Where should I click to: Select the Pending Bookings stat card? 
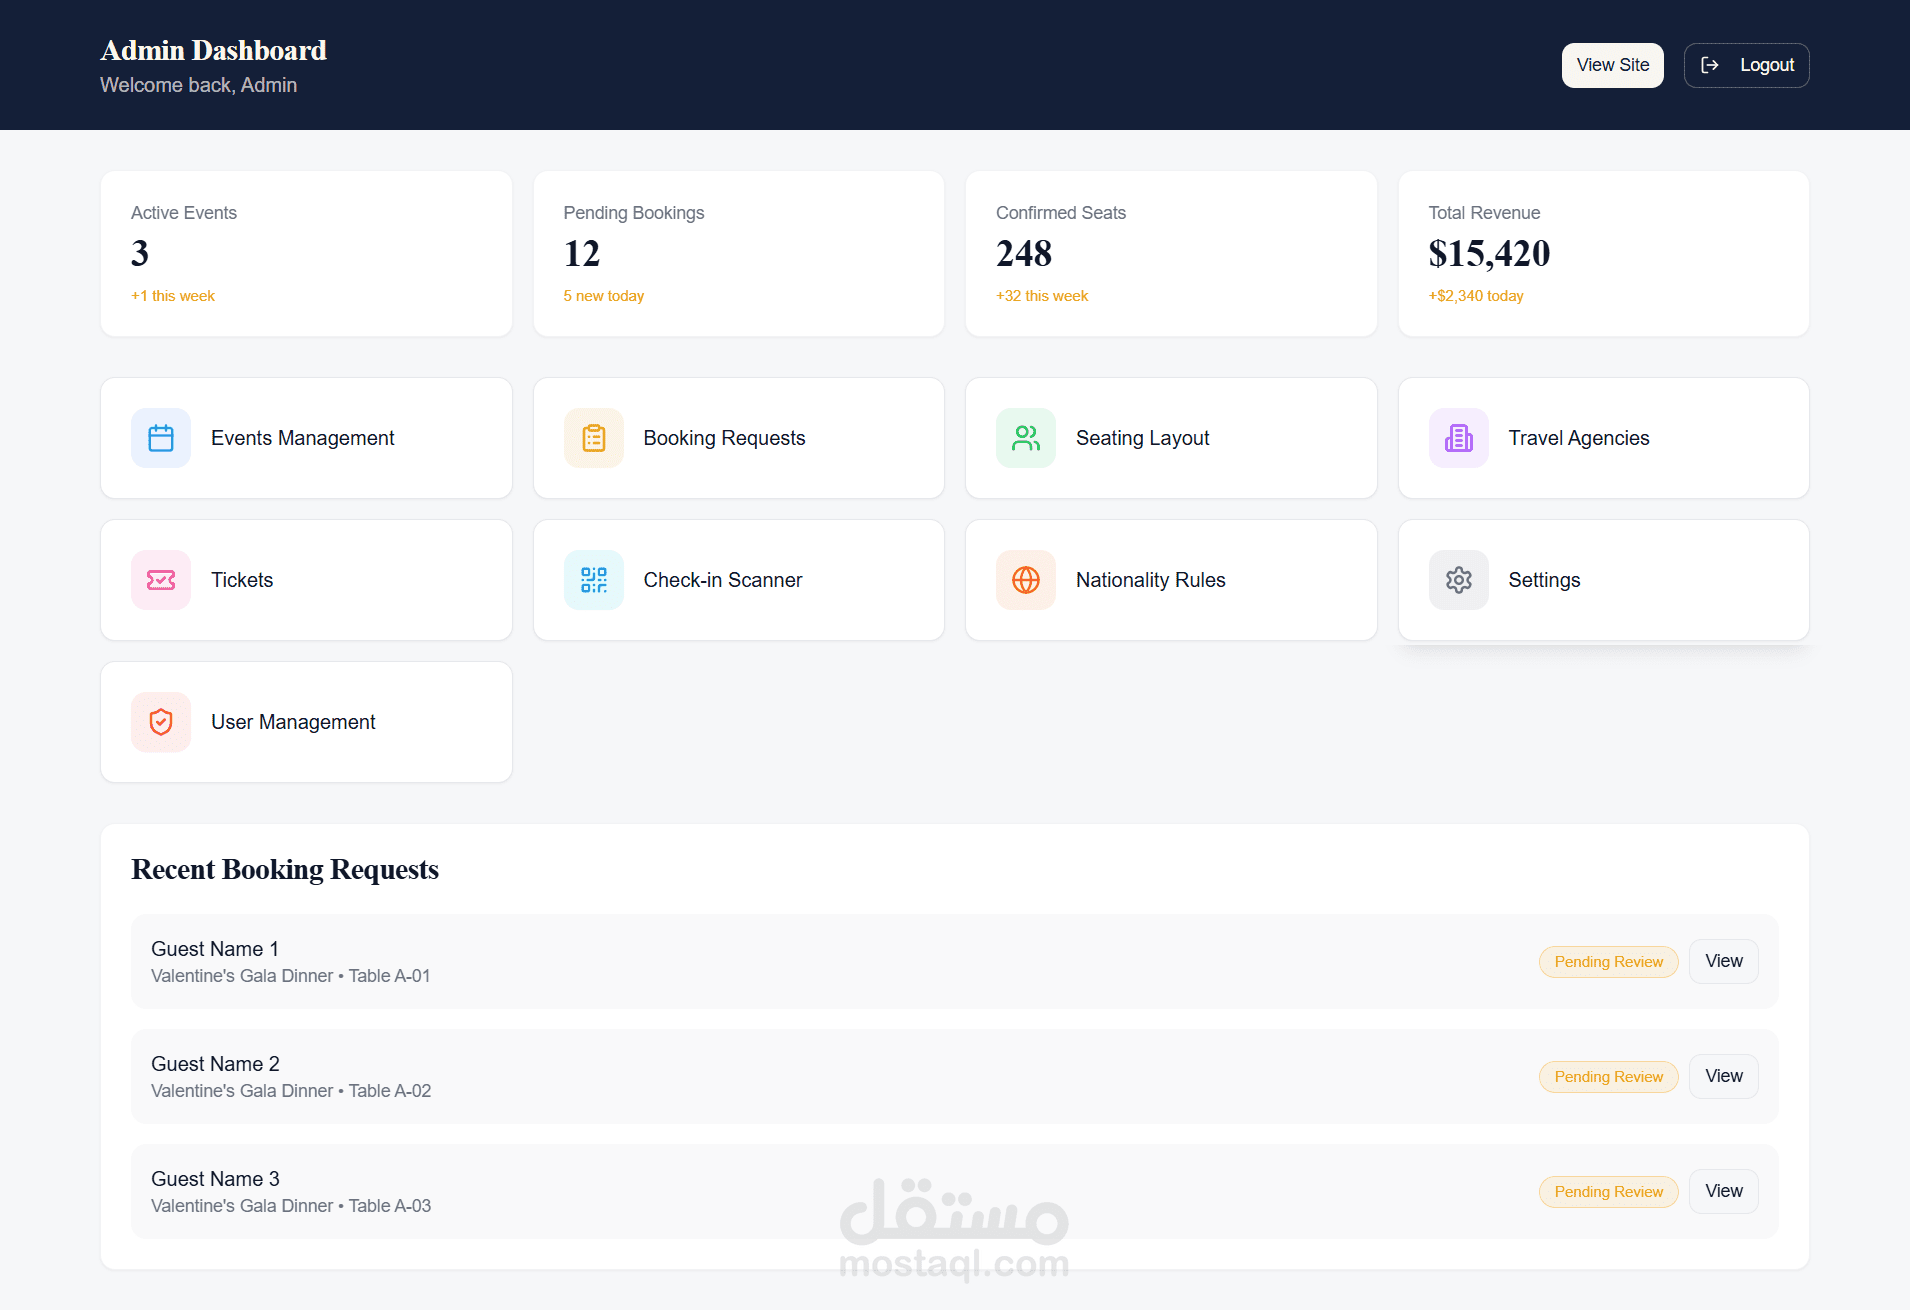[x=739, y=254]
